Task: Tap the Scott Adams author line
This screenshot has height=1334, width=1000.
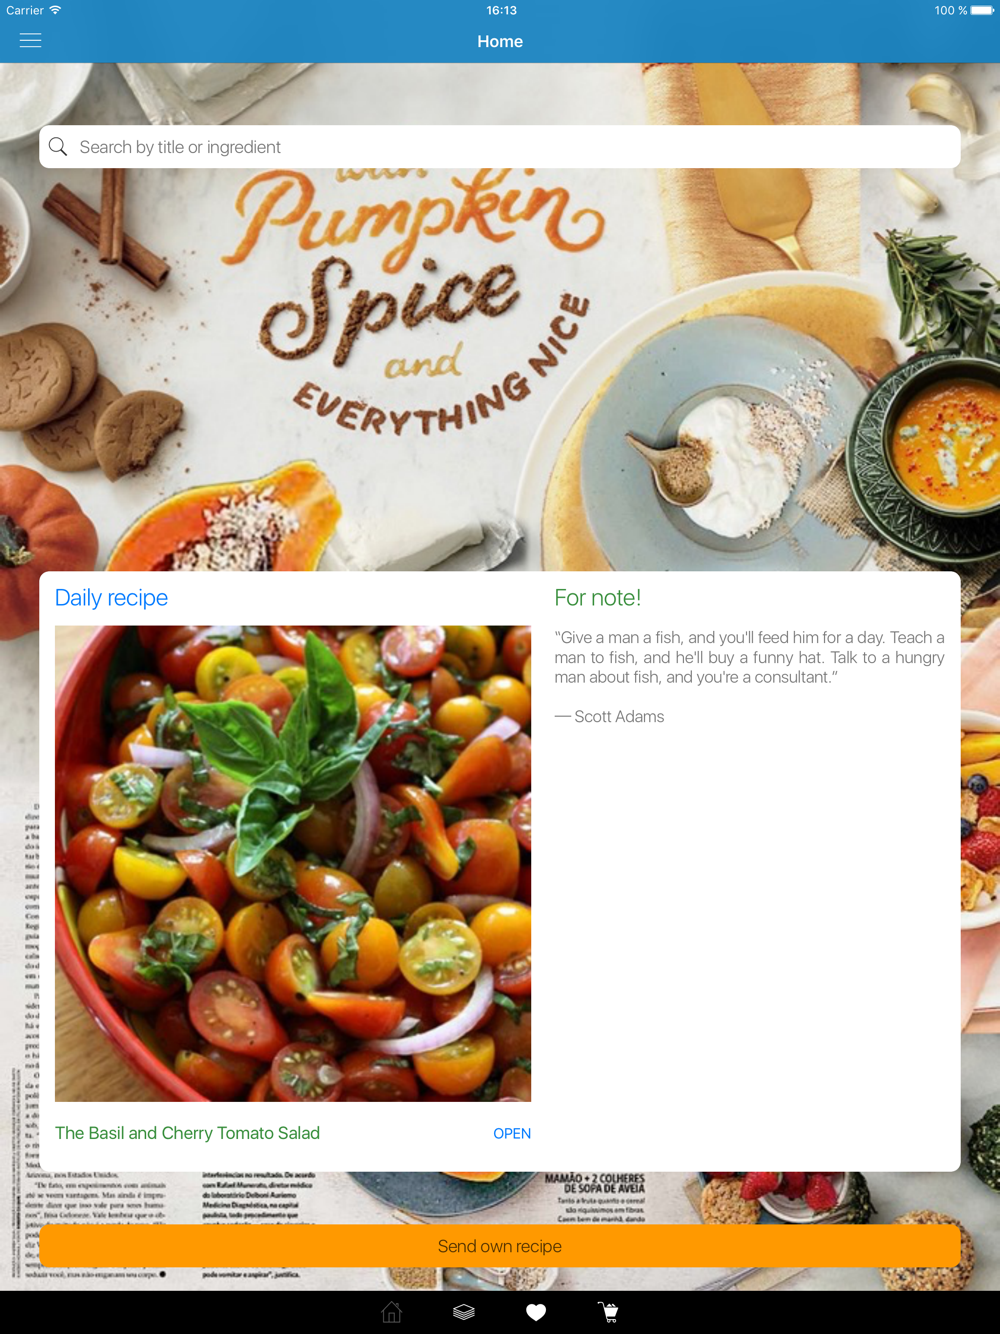Action: [x=609, y=717]
